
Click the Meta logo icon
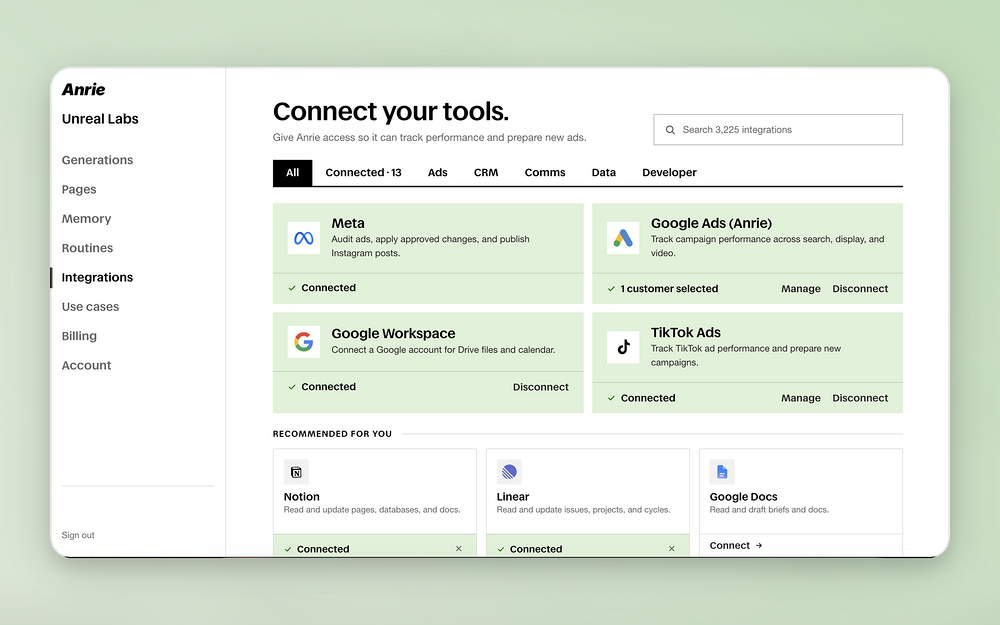tap(304, 238)
